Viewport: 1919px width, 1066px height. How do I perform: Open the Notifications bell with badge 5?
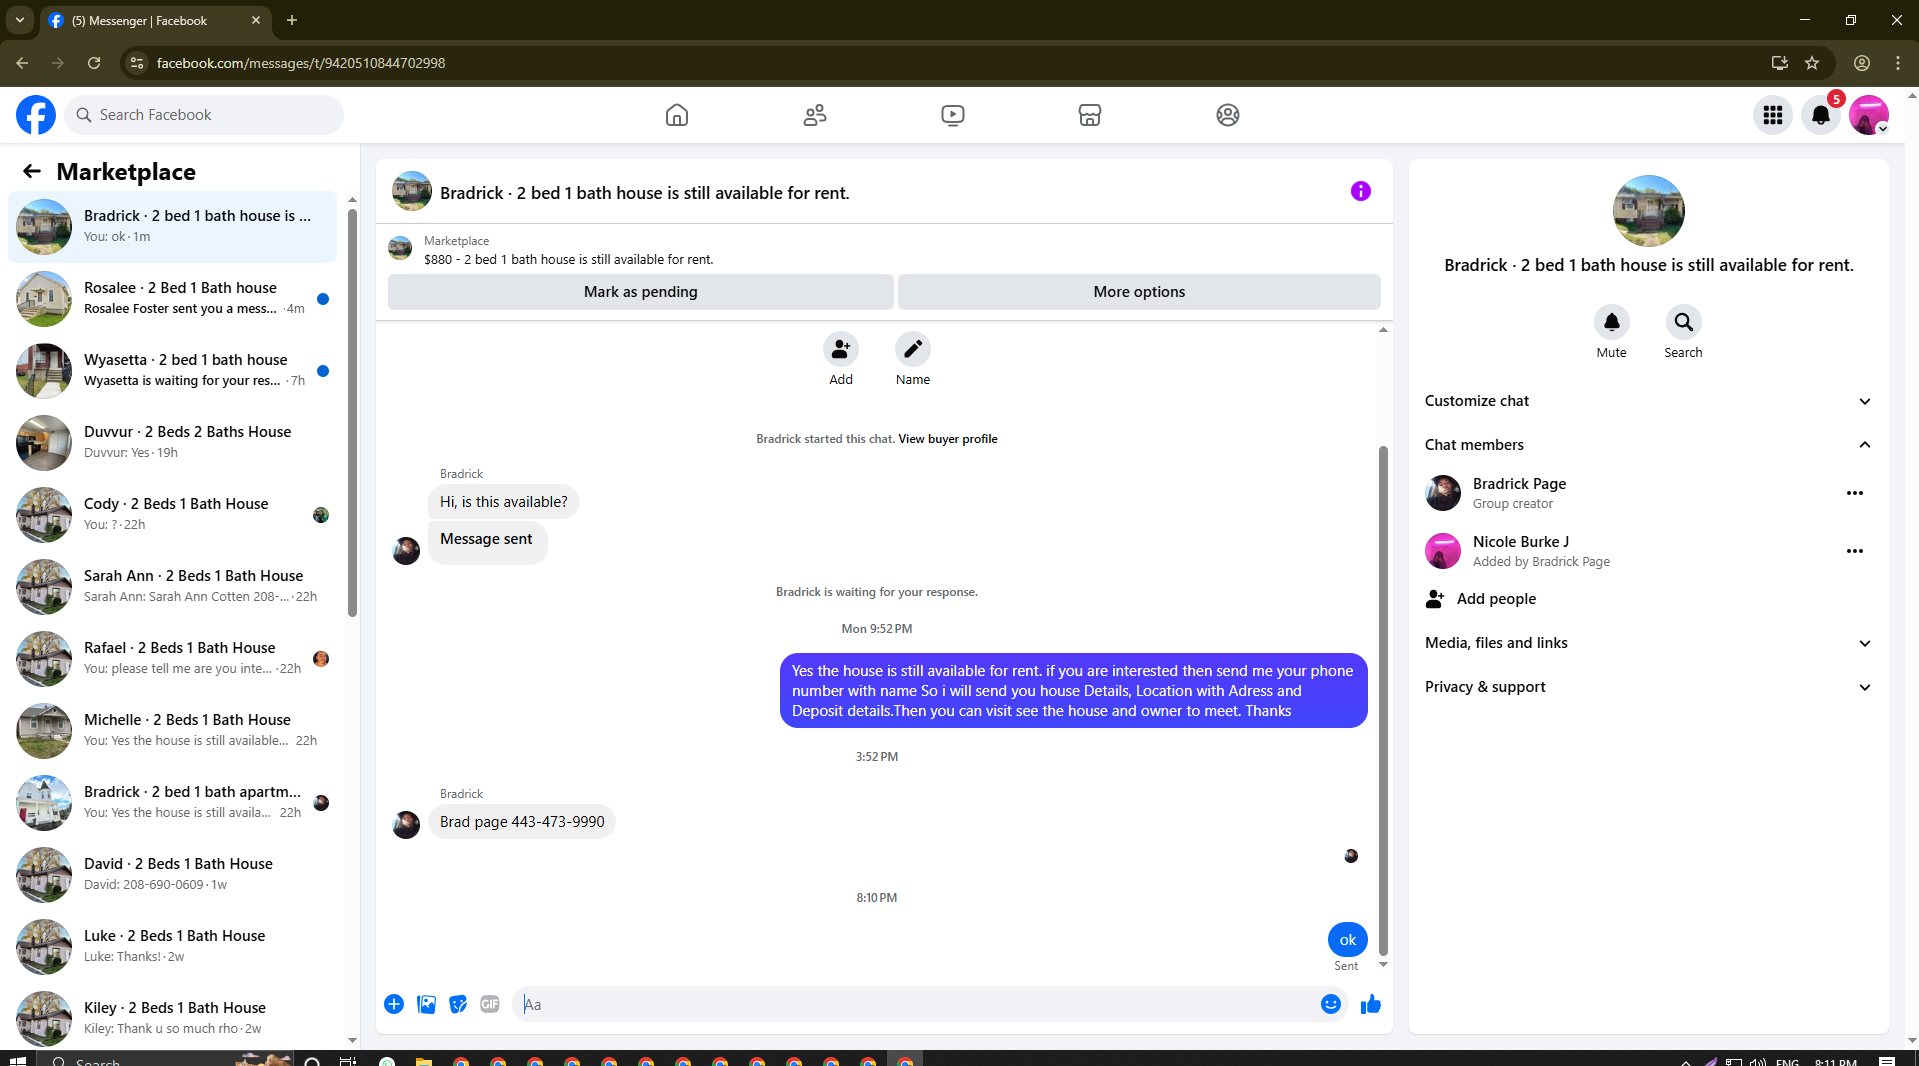(x=1821, y=115)
